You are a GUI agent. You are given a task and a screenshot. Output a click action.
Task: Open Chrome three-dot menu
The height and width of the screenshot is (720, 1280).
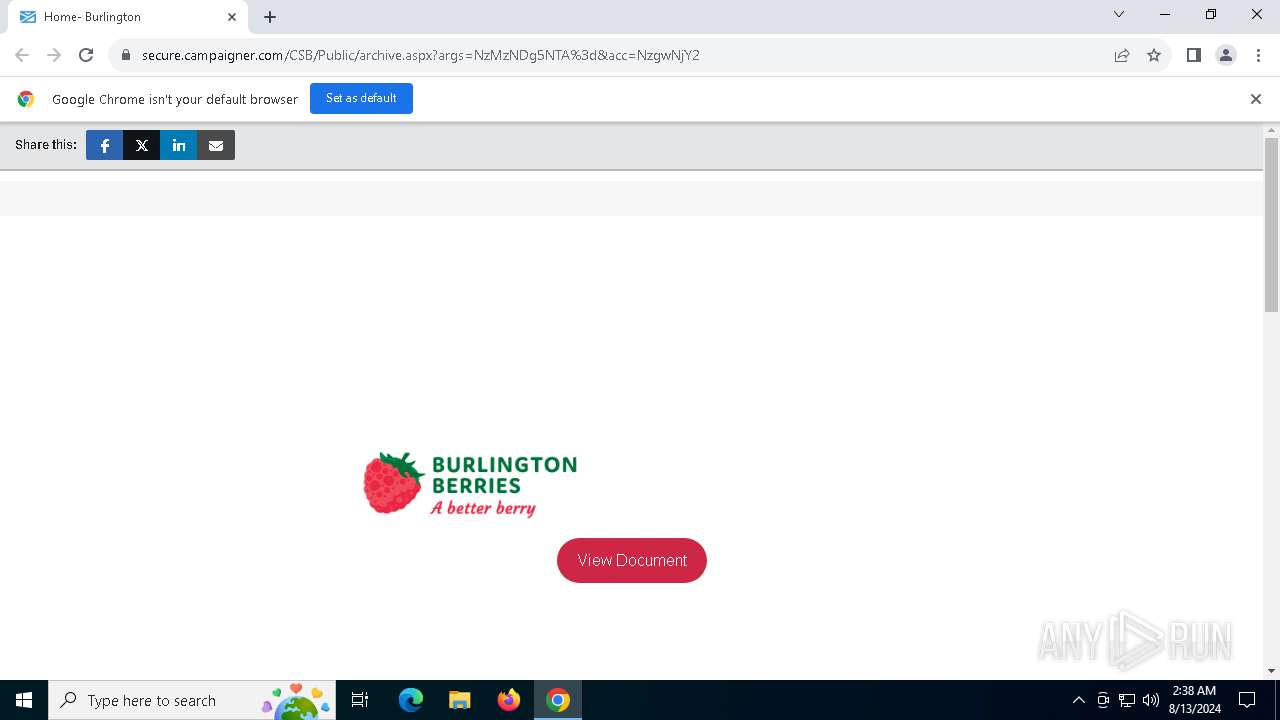pyautogui.click(x=1258, y=55)
